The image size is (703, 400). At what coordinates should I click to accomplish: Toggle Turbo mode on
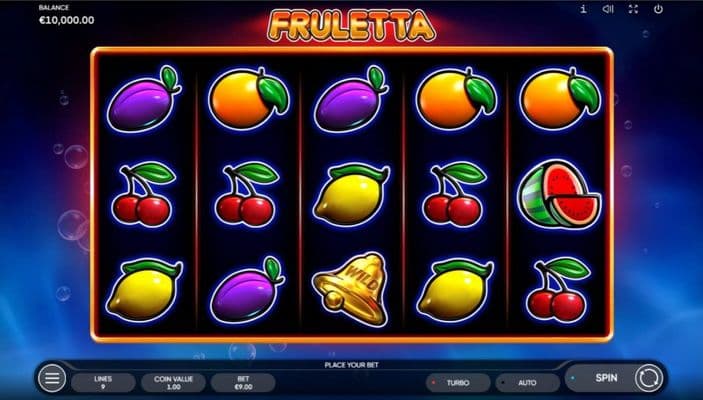(x=458, y=383)
